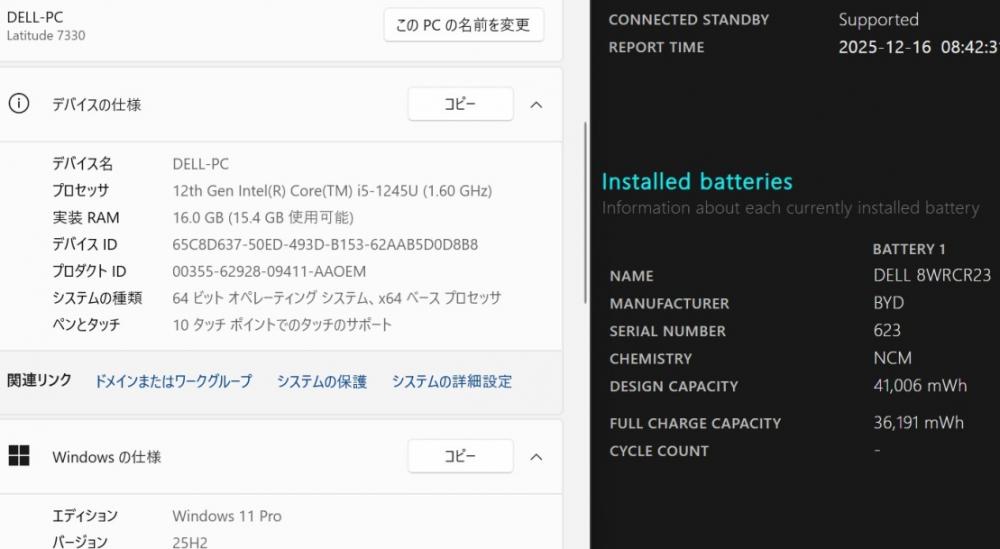Click the 36,191 mWh full charge value
Screen dimensions: 1000x549
pos(918,423)
